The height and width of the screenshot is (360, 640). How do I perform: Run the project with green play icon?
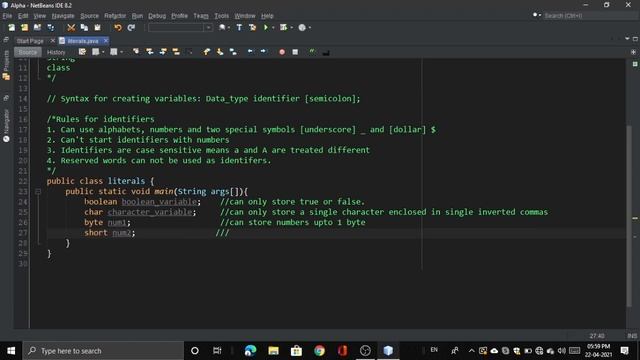[266, 28]
